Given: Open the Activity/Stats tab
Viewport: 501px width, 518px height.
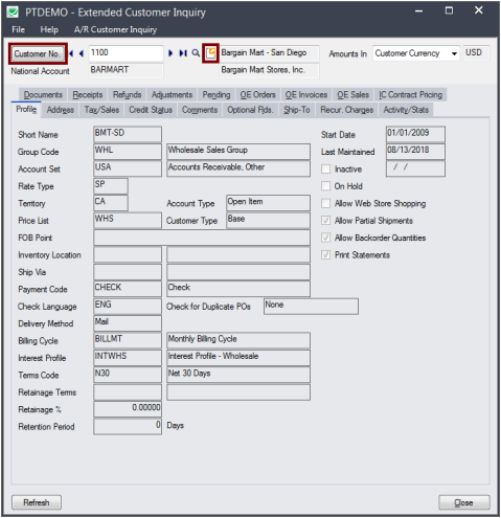Looking at the screenshot, I should 406,110.
